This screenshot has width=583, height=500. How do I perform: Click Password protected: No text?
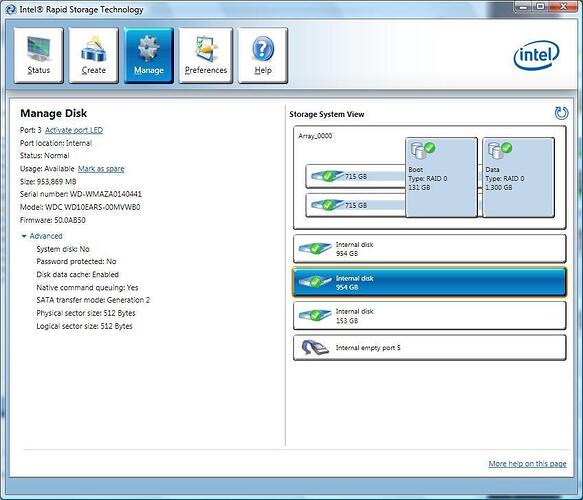(x=76, y=261)
